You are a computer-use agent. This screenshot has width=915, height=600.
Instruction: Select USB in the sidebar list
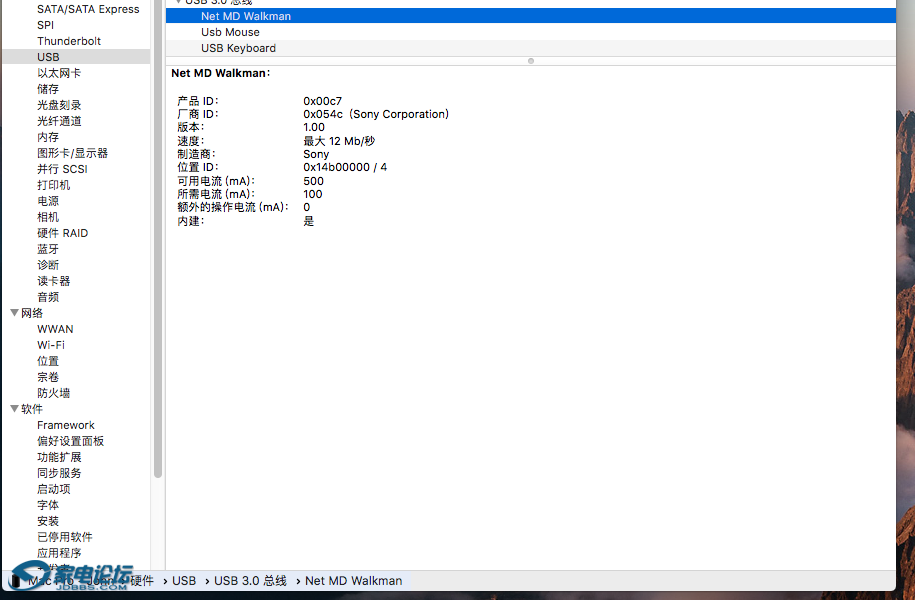click(48, 57)
